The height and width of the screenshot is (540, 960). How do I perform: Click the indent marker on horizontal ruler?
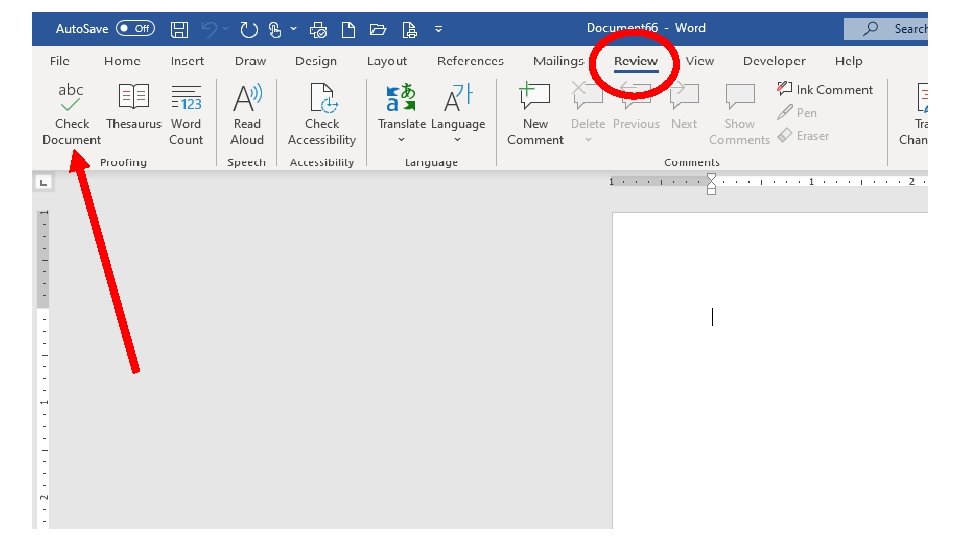click(x=711, y=183)
